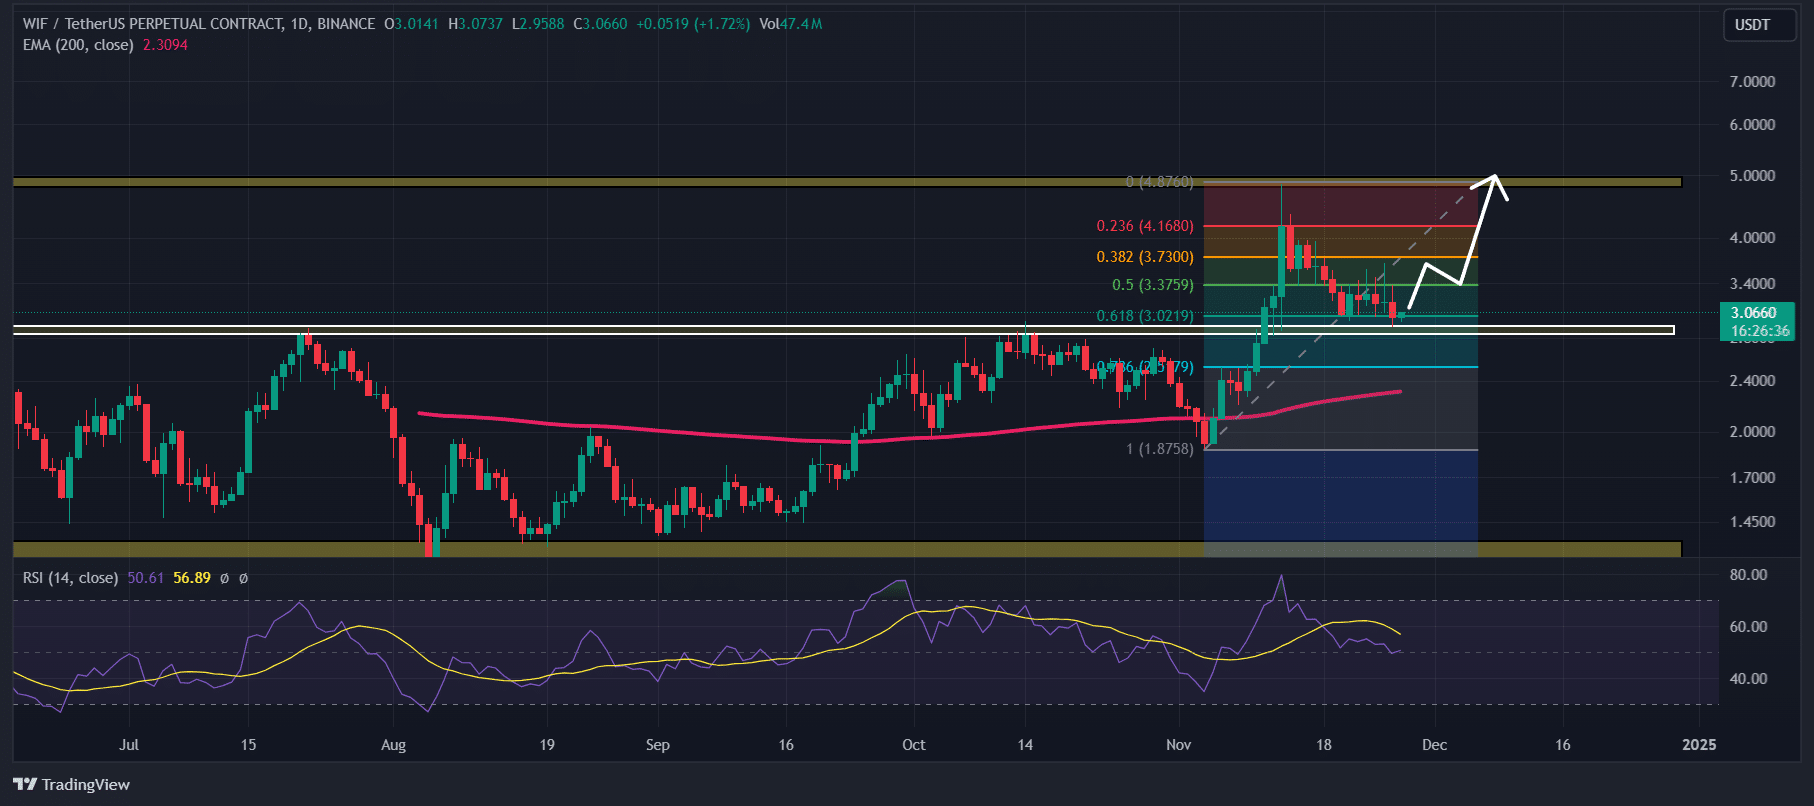
Task: Click the Aug label on time axis
Action: tap(394, 744)
